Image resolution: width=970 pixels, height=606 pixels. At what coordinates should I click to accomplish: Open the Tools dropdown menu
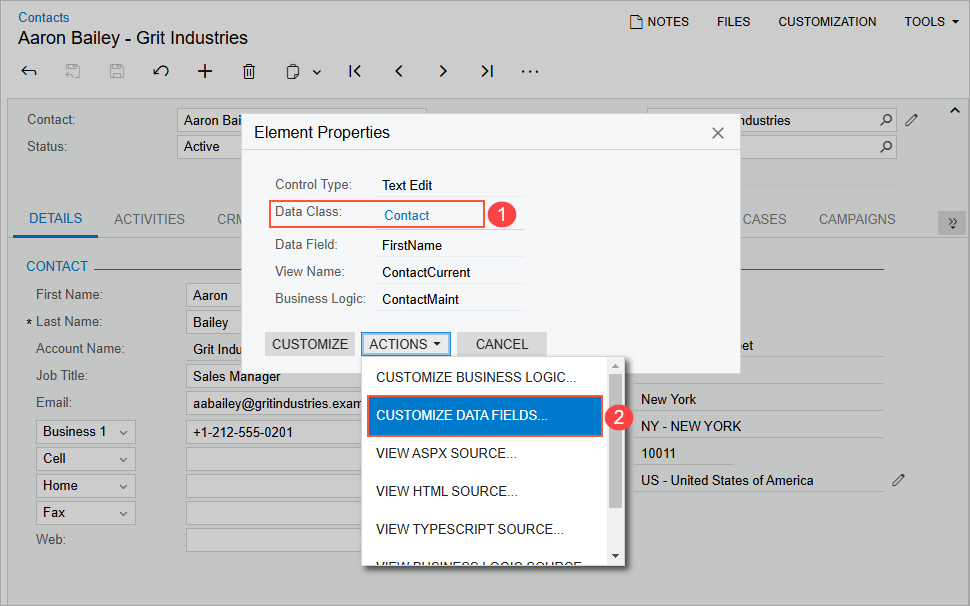pos(931,21)
